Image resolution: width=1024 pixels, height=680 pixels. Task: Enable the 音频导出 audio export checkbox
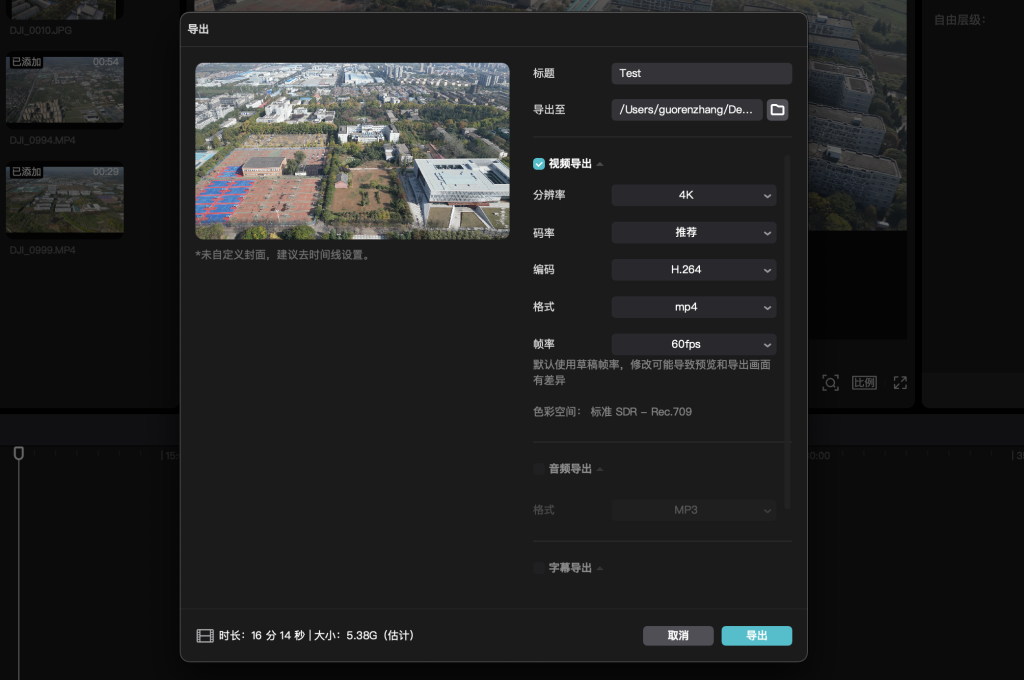point(537,468)
